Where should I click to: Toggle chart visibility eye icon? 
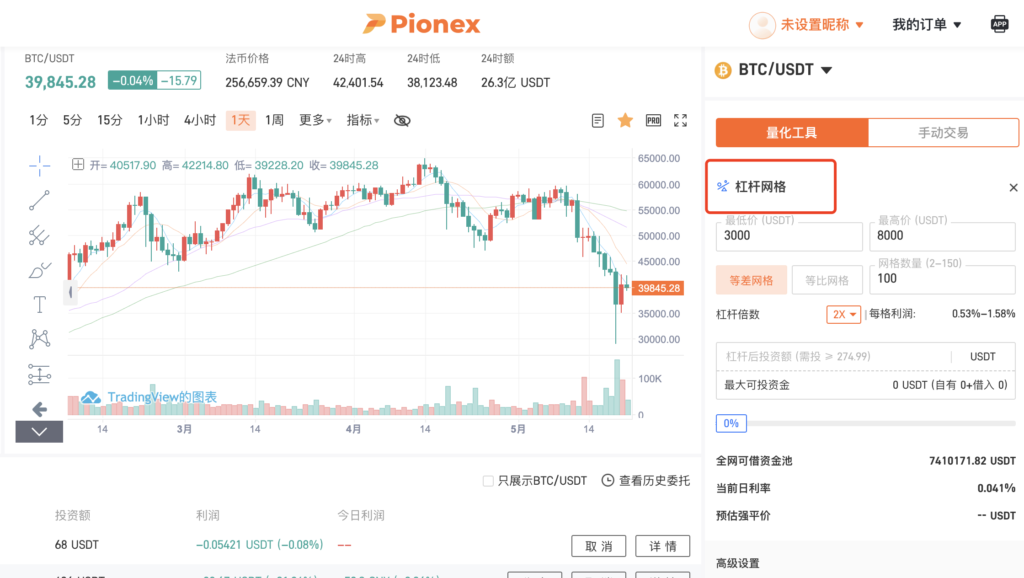[x=402, y=121]
